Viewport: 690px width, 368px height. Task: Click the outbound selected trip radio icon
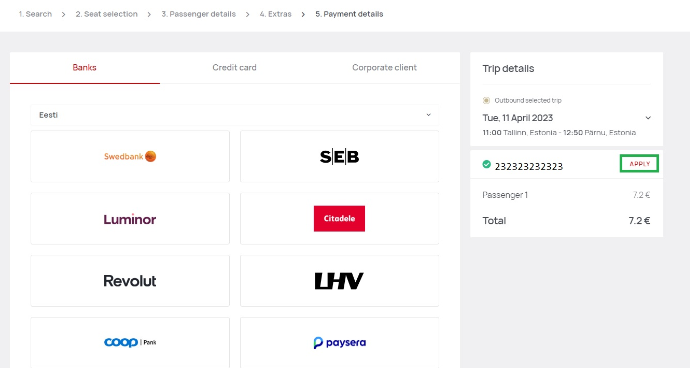pos(486,100)
